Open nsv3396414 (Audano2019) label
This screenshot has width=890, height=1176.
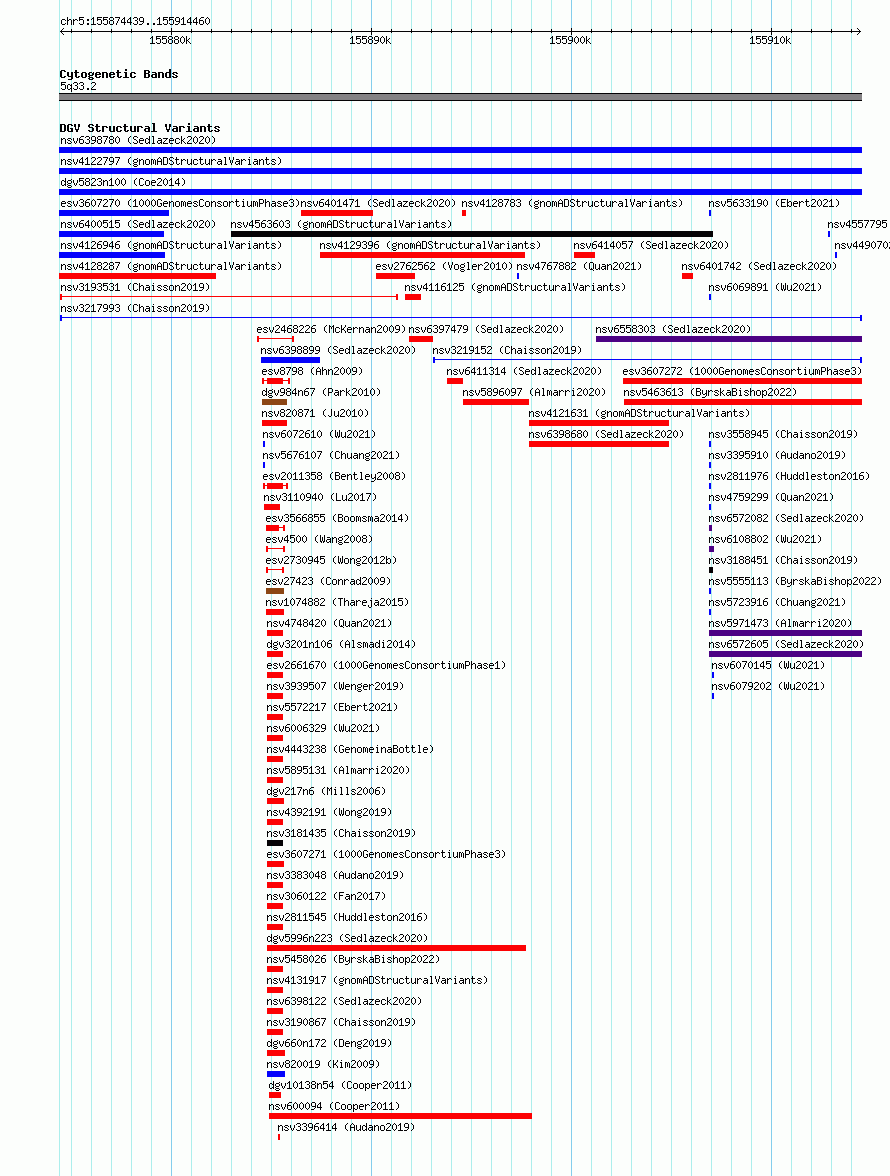pos(346,1127)
